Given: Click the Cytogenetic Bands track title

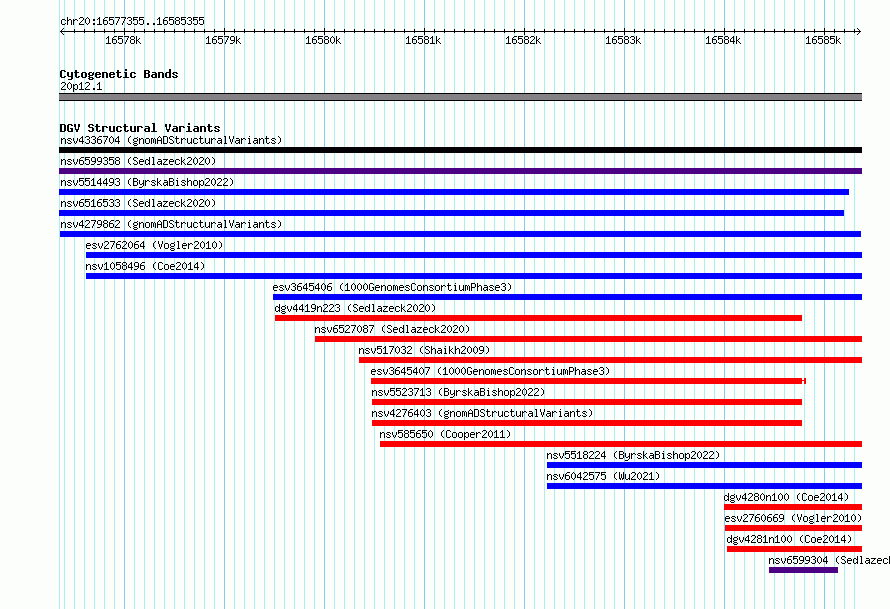Looking at the screenshot, I should 119,74.
